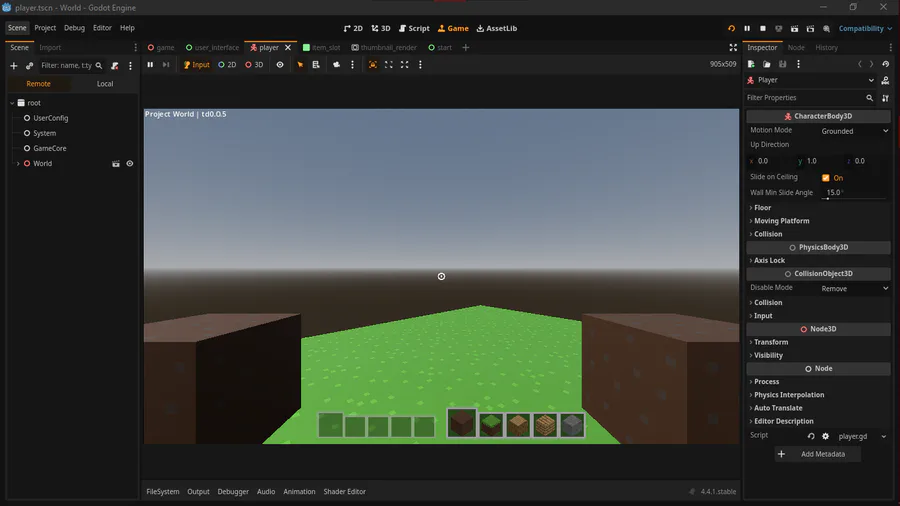The height and width of the screenshot is (506, 900).
Task: Reload the running project with the orange arrow
Action: click(x=731, y=28)
